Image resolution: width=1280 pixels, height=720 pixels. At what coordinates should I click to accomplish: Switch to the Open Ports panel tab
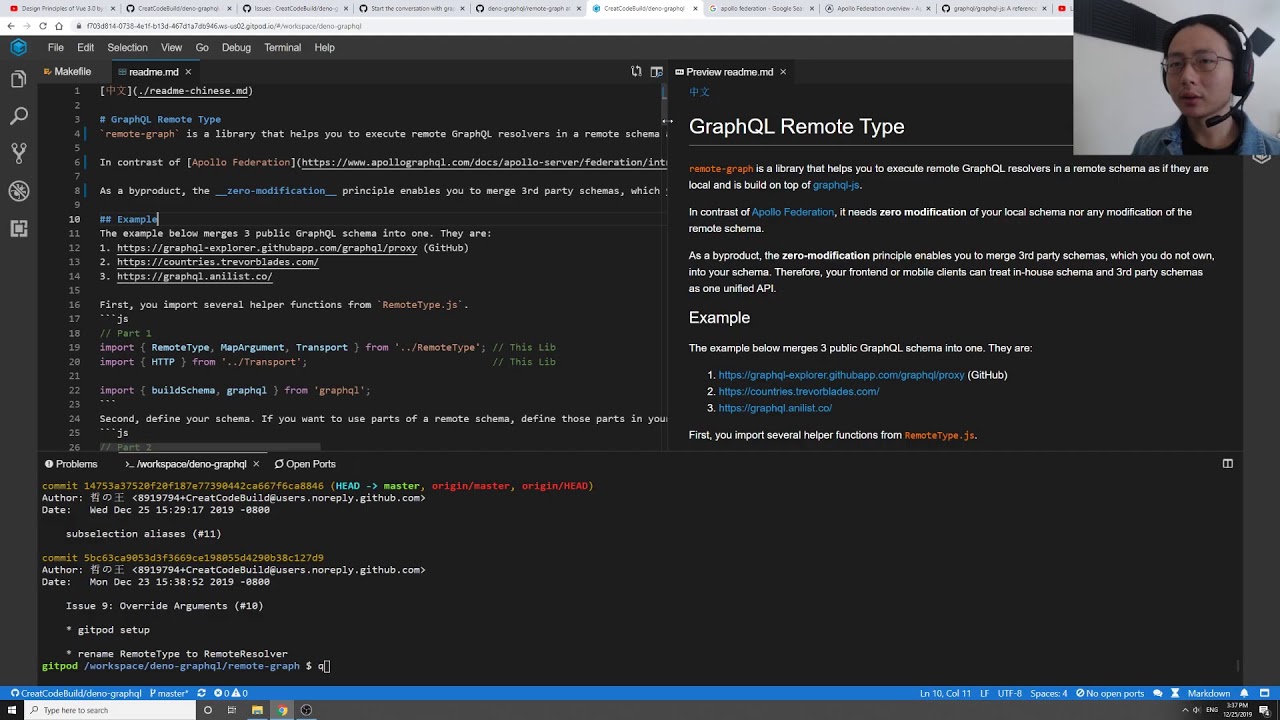pos(305,464)
